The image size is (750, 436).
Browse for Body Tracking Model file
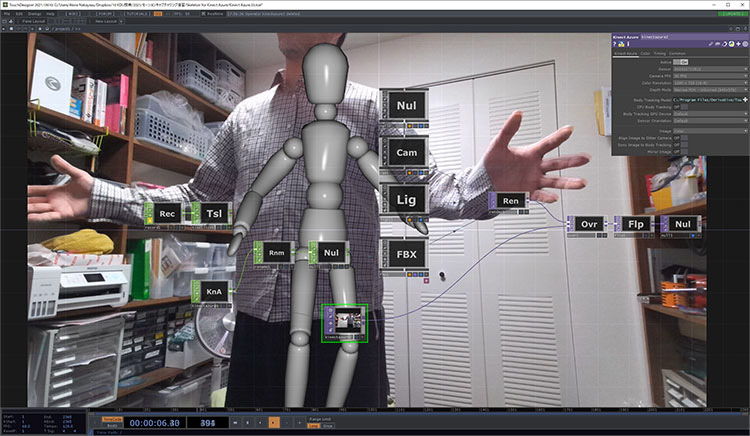(745, 100)
